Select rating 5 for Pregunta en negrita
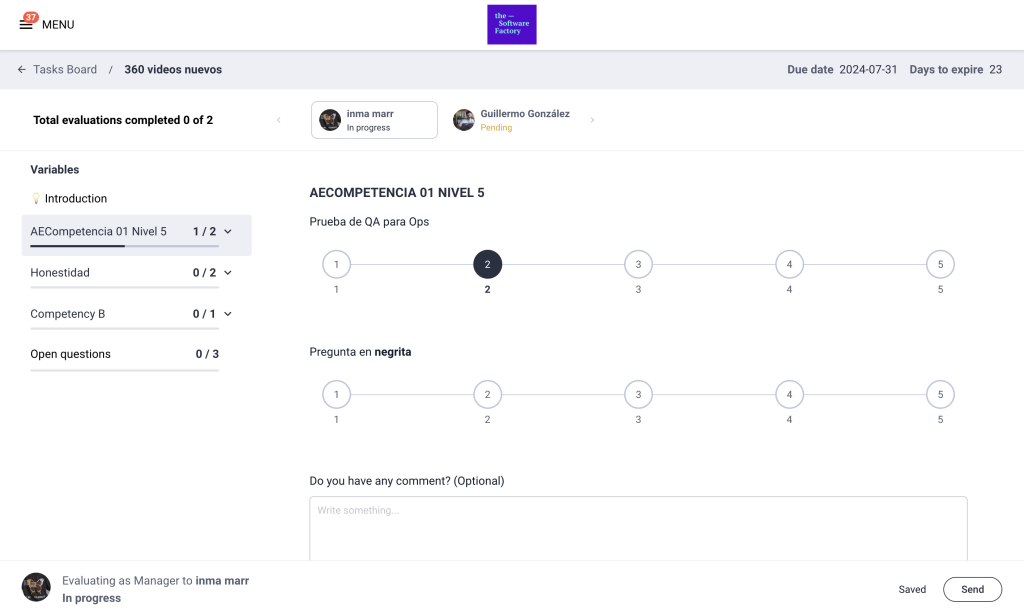Viewport: 1024px width, 616px height. tap(940, 395)
